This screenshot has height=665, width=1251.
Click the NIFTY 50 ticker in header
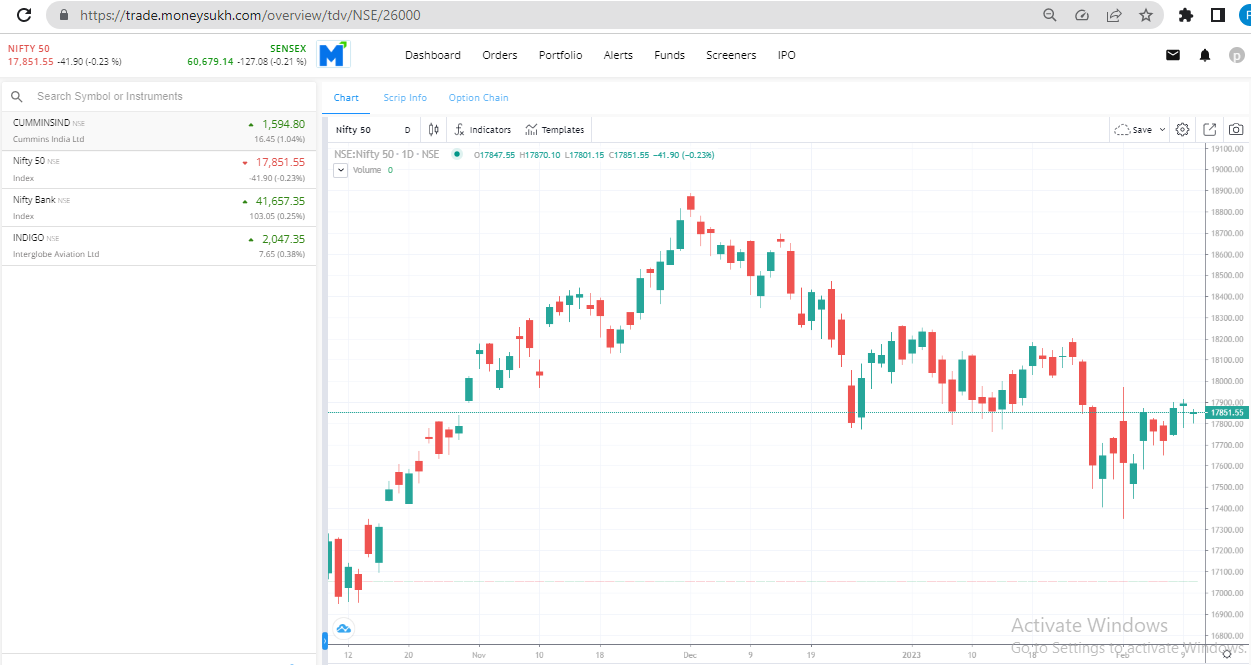(65, 55)
